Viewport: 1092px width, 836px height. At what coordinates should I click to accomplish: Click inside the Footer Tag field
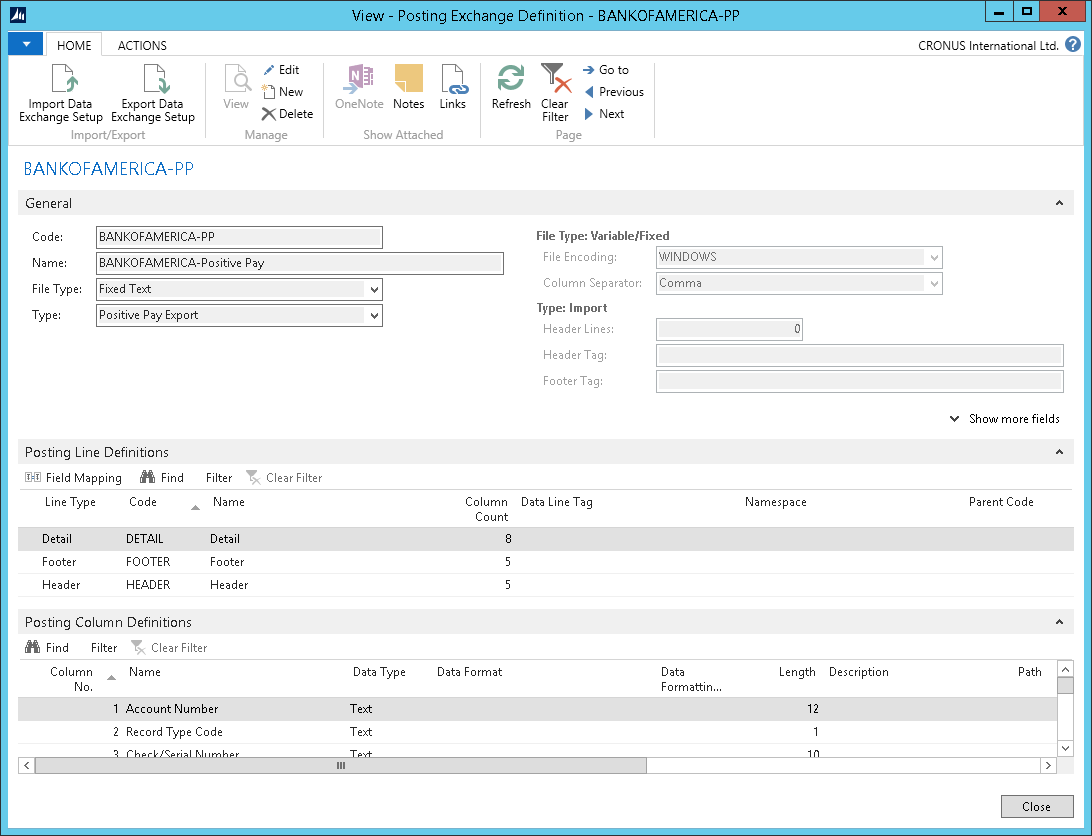(x=859, y=381)
